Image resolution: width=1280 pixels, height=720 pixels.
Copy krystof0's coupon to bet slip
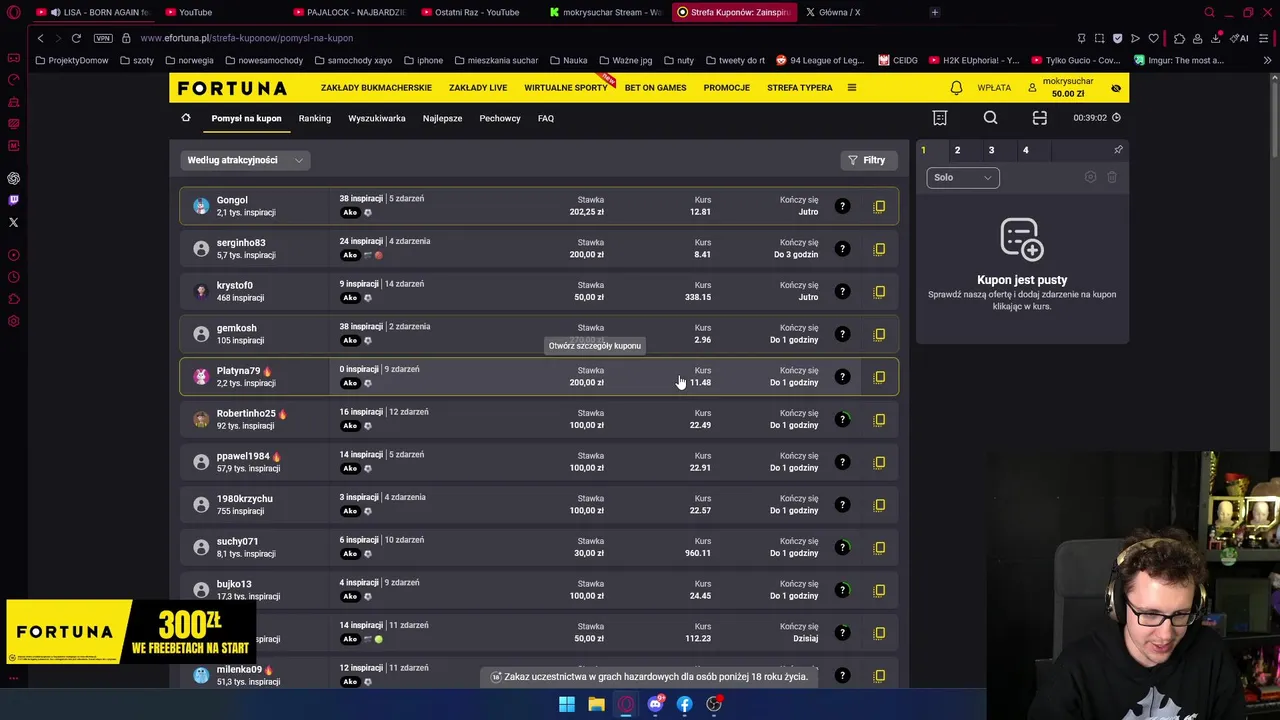[x=880, y=292]
